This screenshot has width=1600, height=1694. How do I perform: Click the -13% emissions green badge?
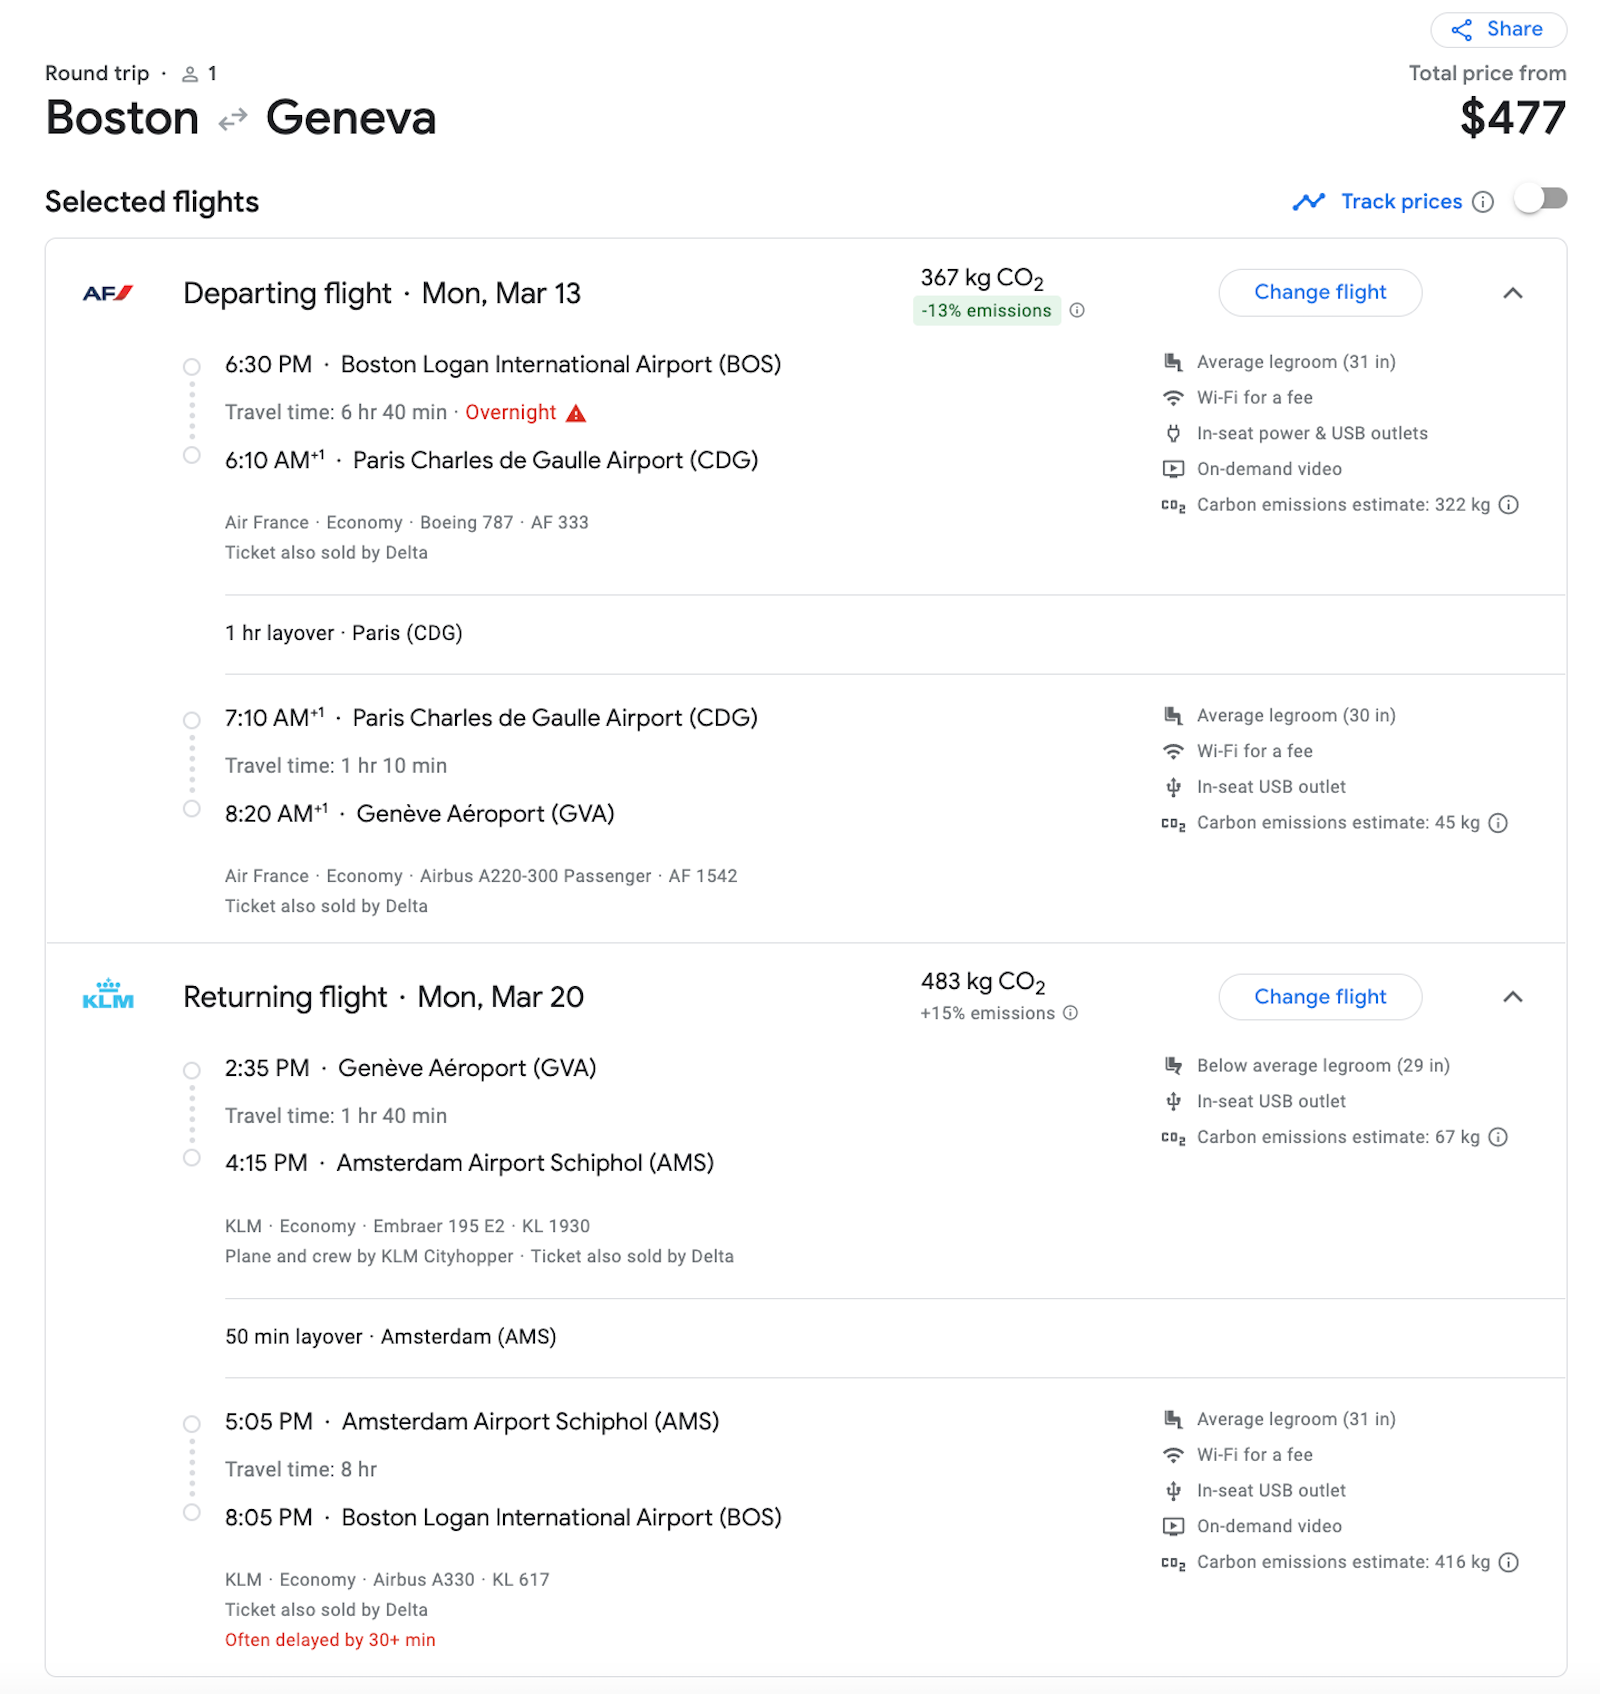pyautogui.click(x=986, y=311)
